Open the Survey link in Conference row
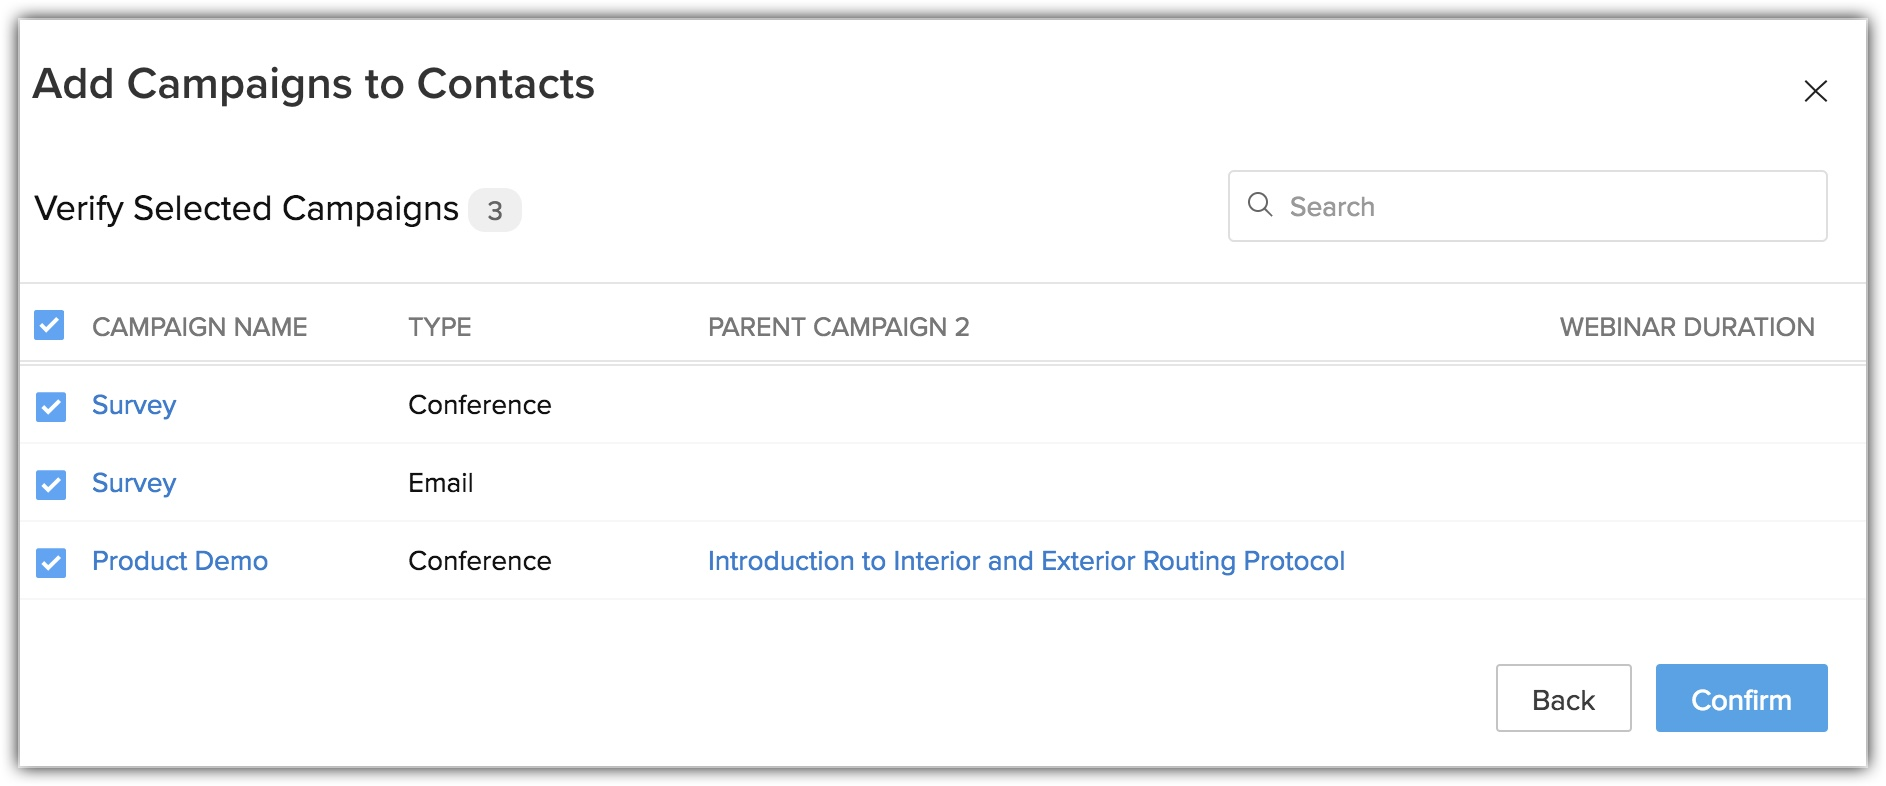Screen dimensions: 1886x786 134,405
